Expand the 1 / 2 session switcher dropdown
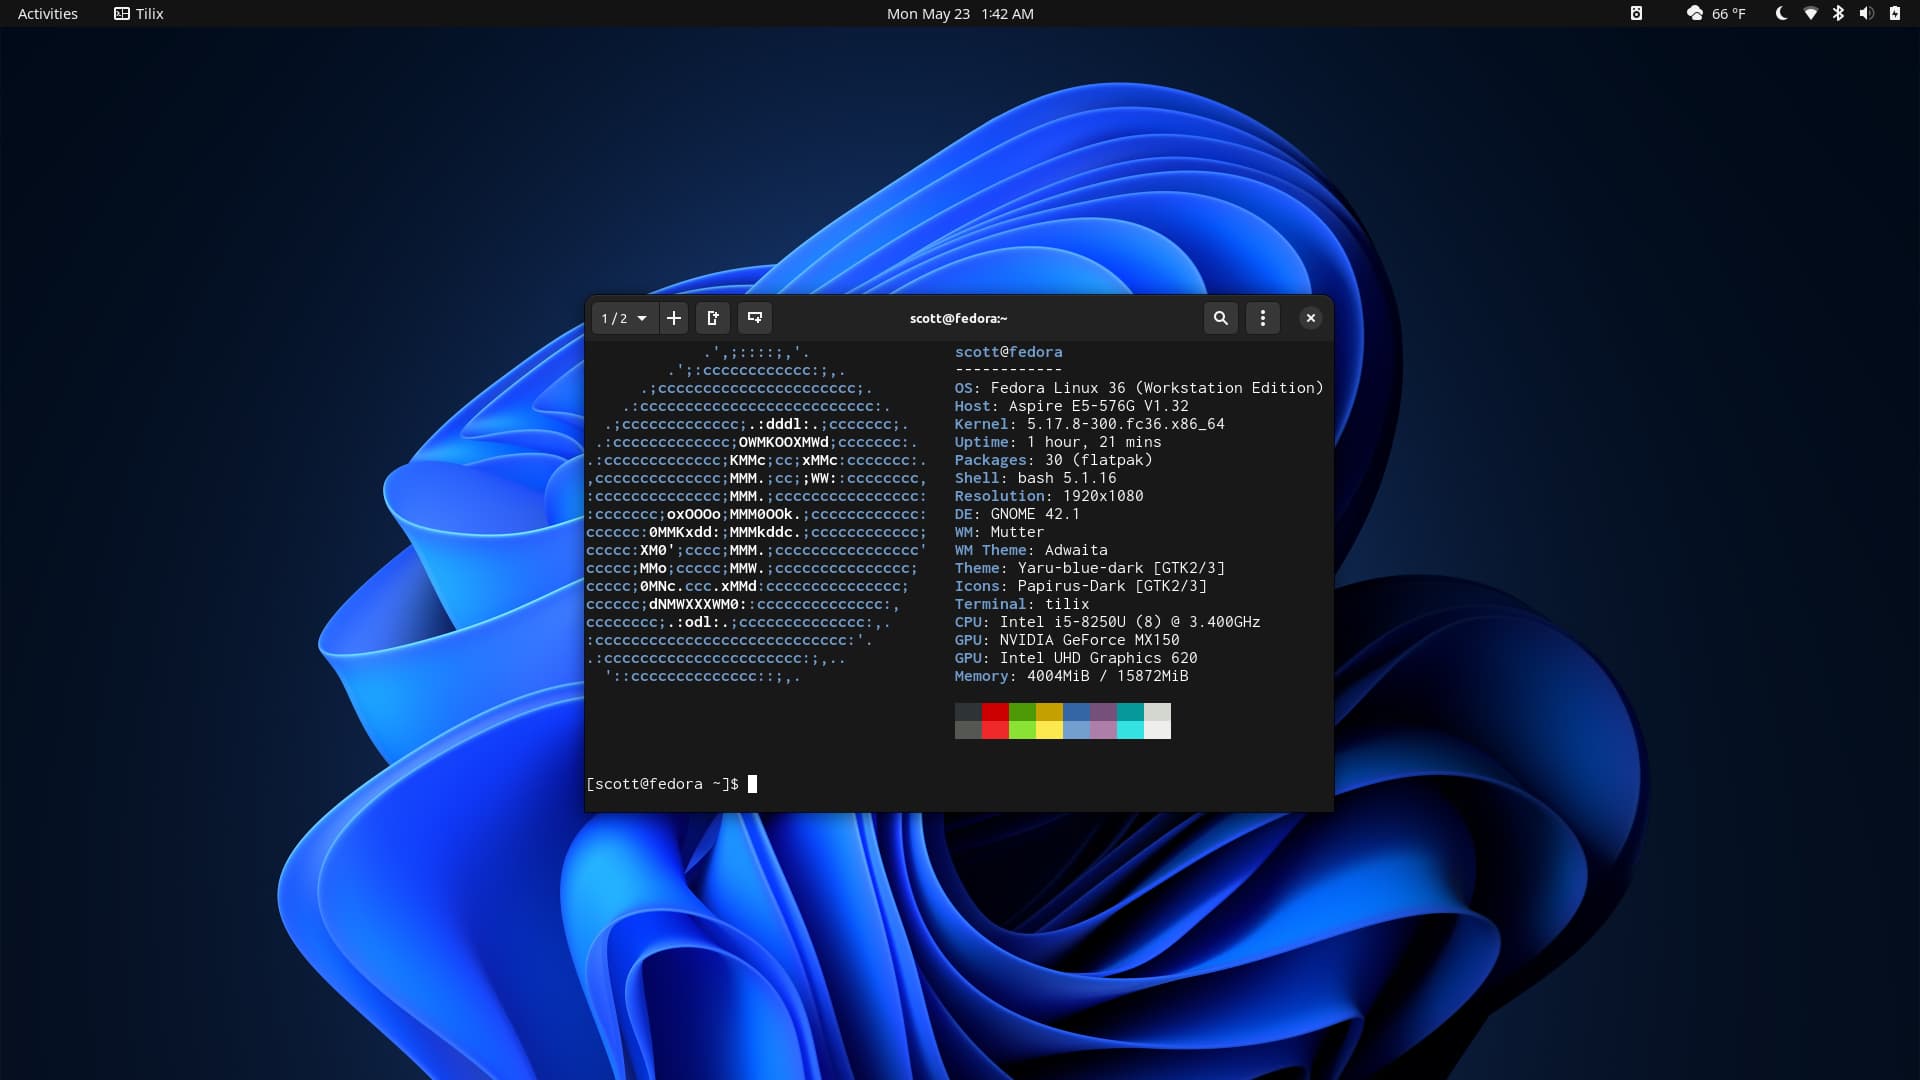1920x1080 pixels. tap(624, 318)
